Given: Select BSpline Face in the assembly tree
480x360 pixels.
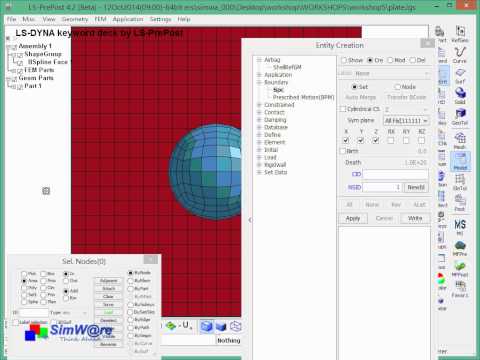Looking at the screenshot, I should (x=47, y=62).
